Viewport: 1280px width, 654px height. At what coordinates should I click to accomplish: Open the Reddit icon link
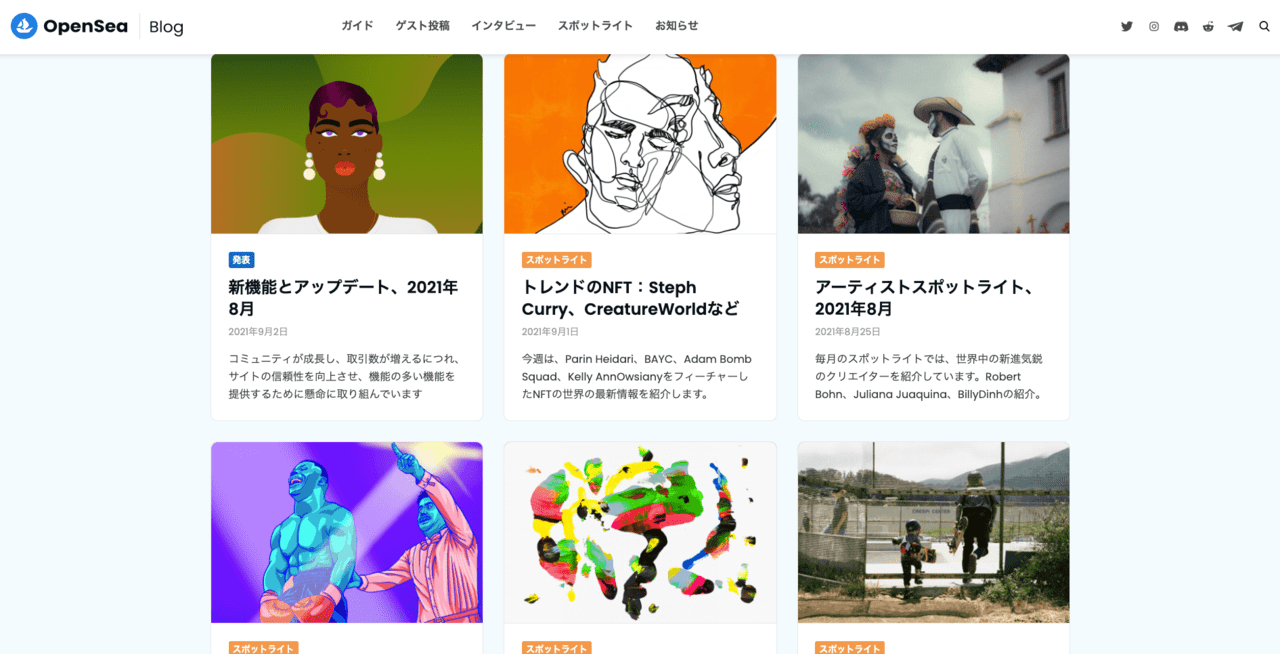tap(1208, 26)
